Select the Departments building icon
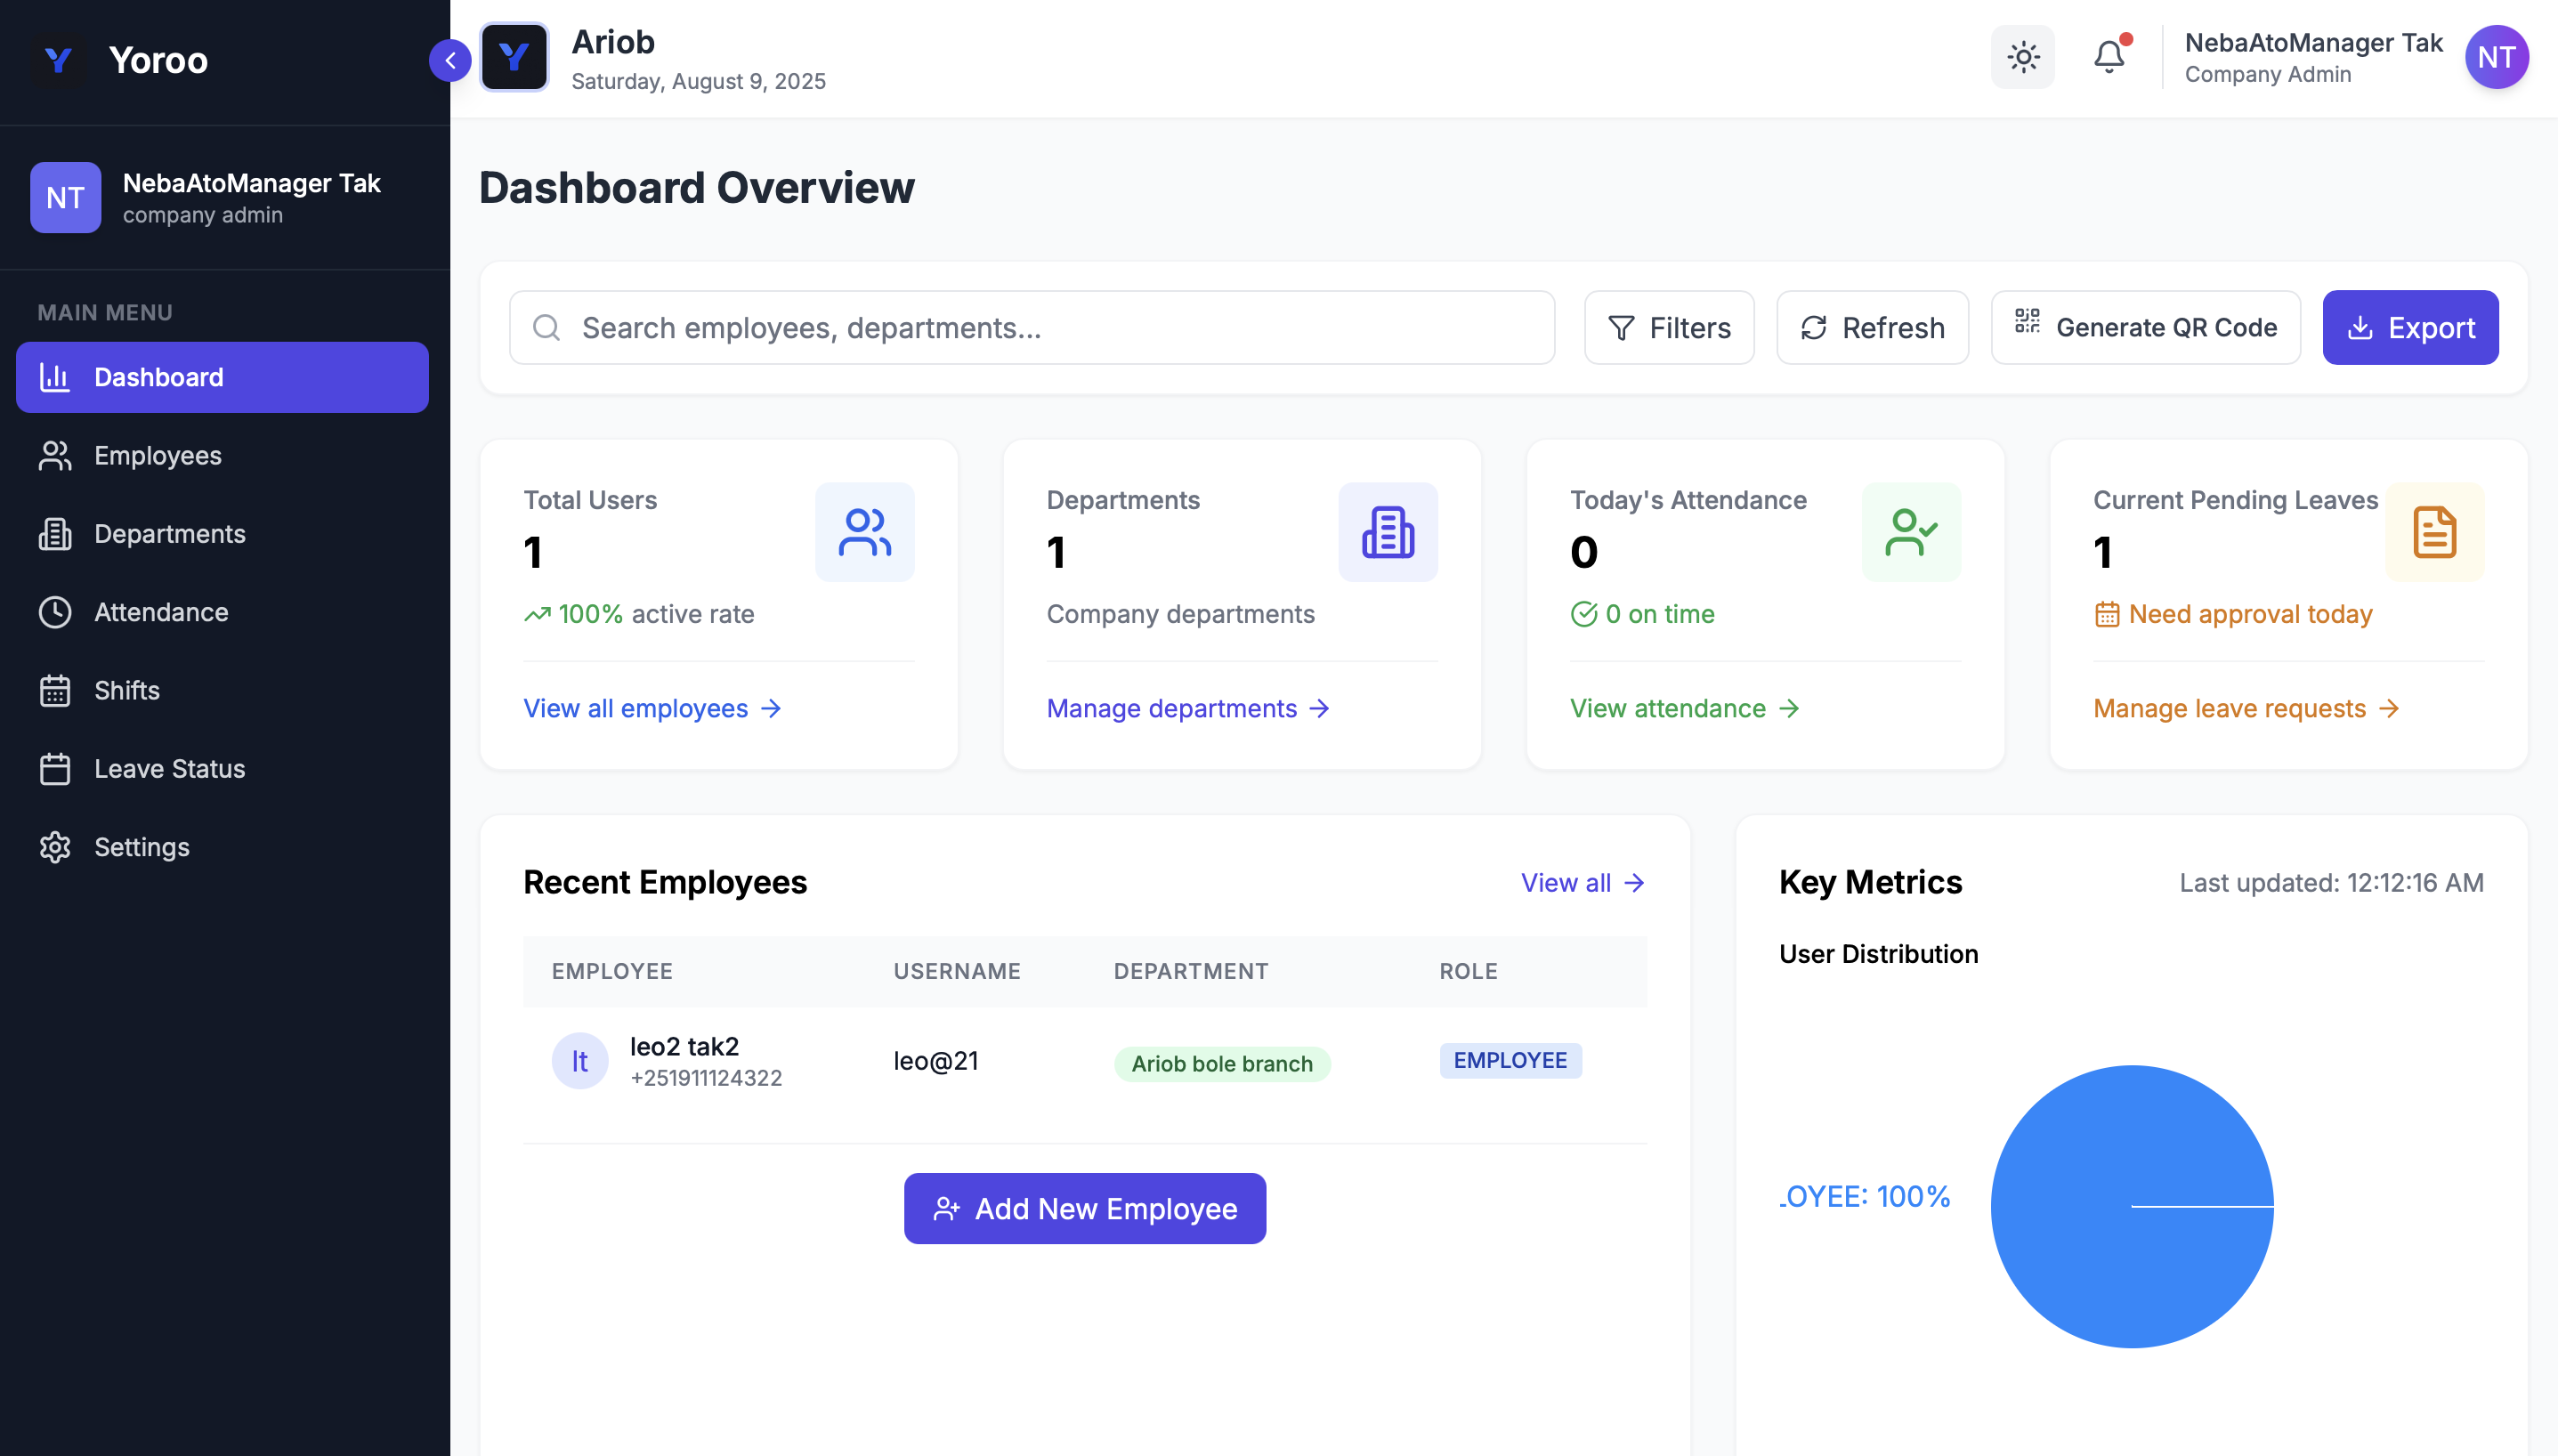 point(55,533)
